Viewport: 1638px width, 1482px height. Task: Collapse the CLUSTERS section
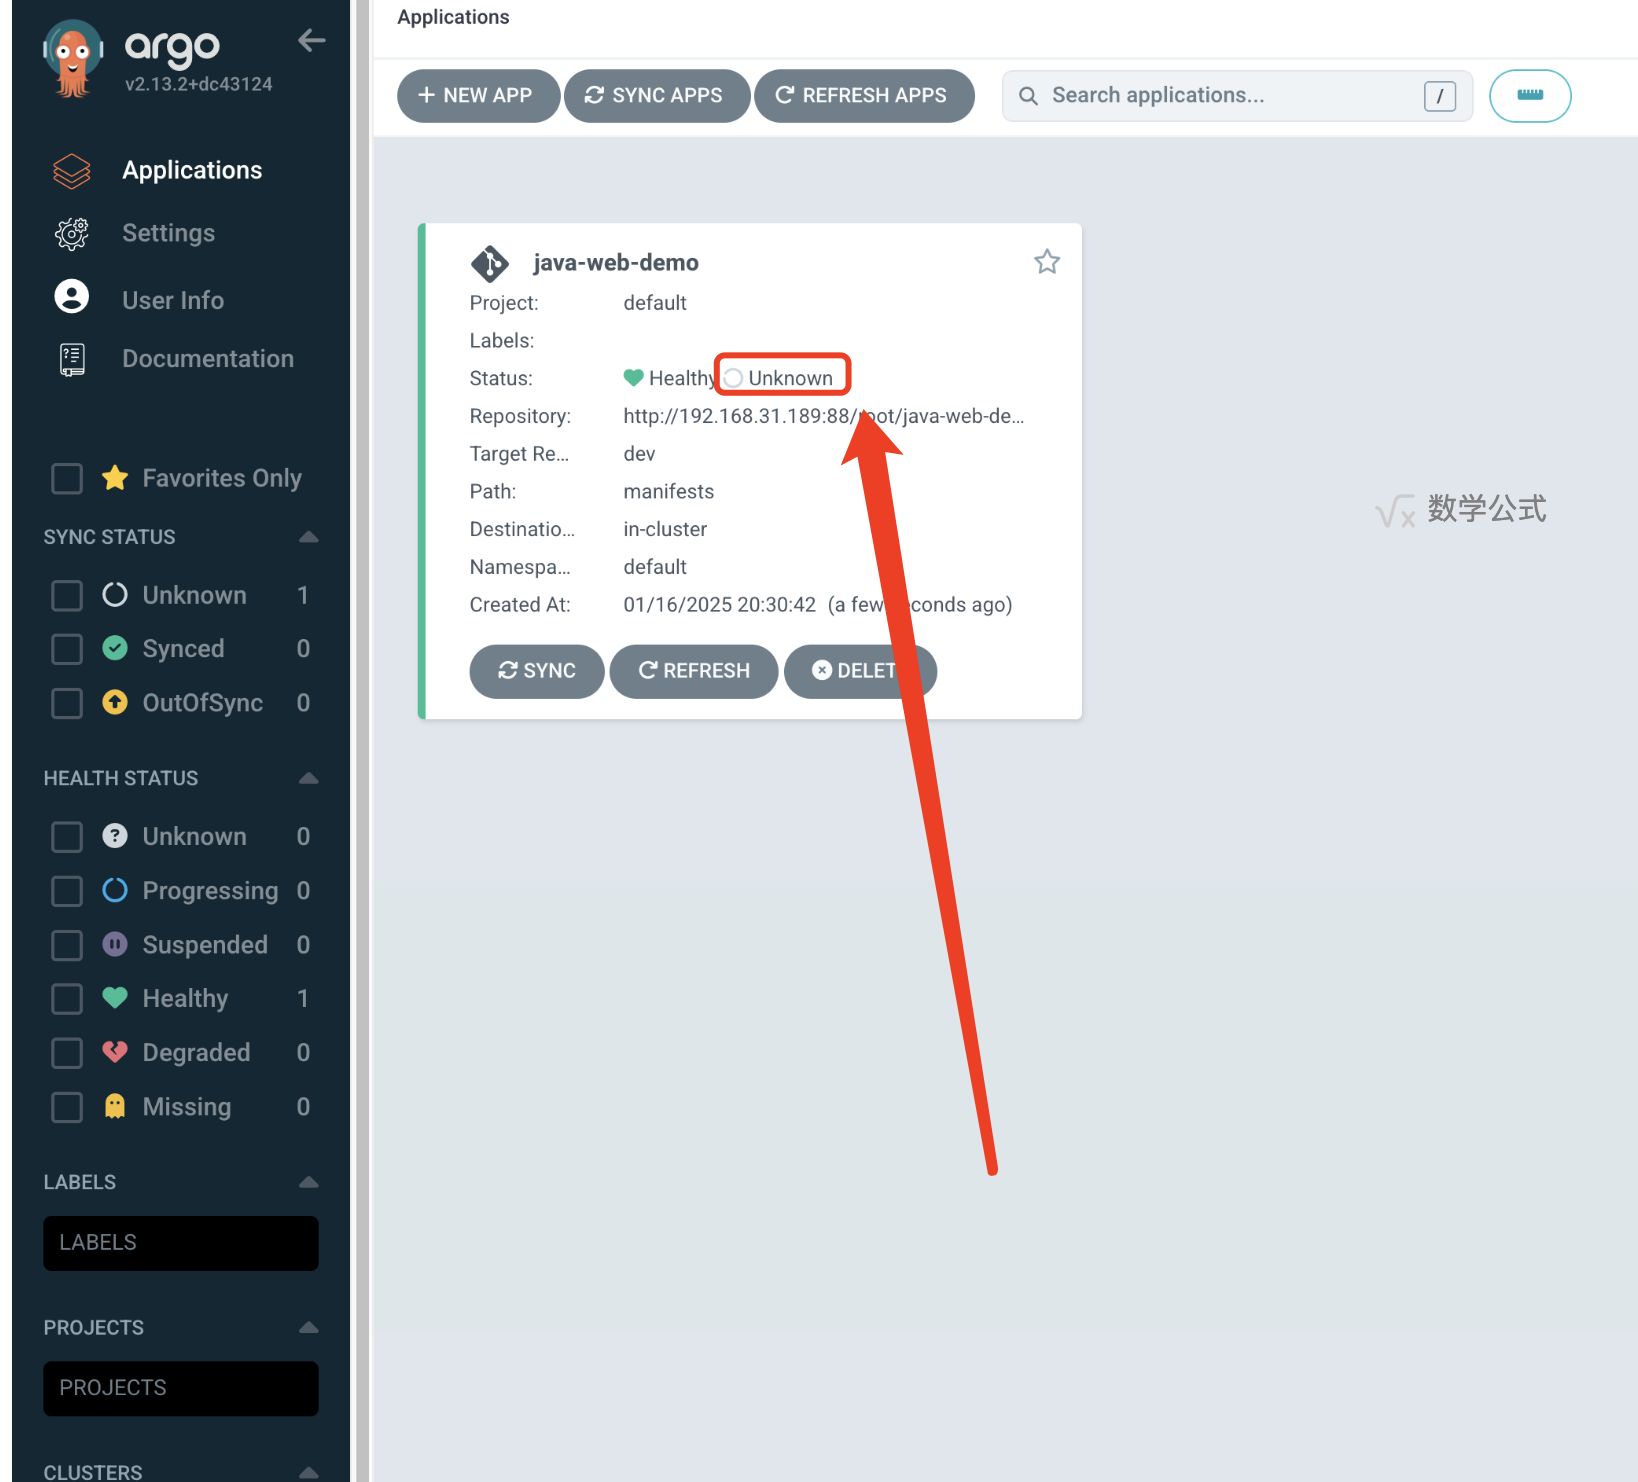coord(309,1472)
